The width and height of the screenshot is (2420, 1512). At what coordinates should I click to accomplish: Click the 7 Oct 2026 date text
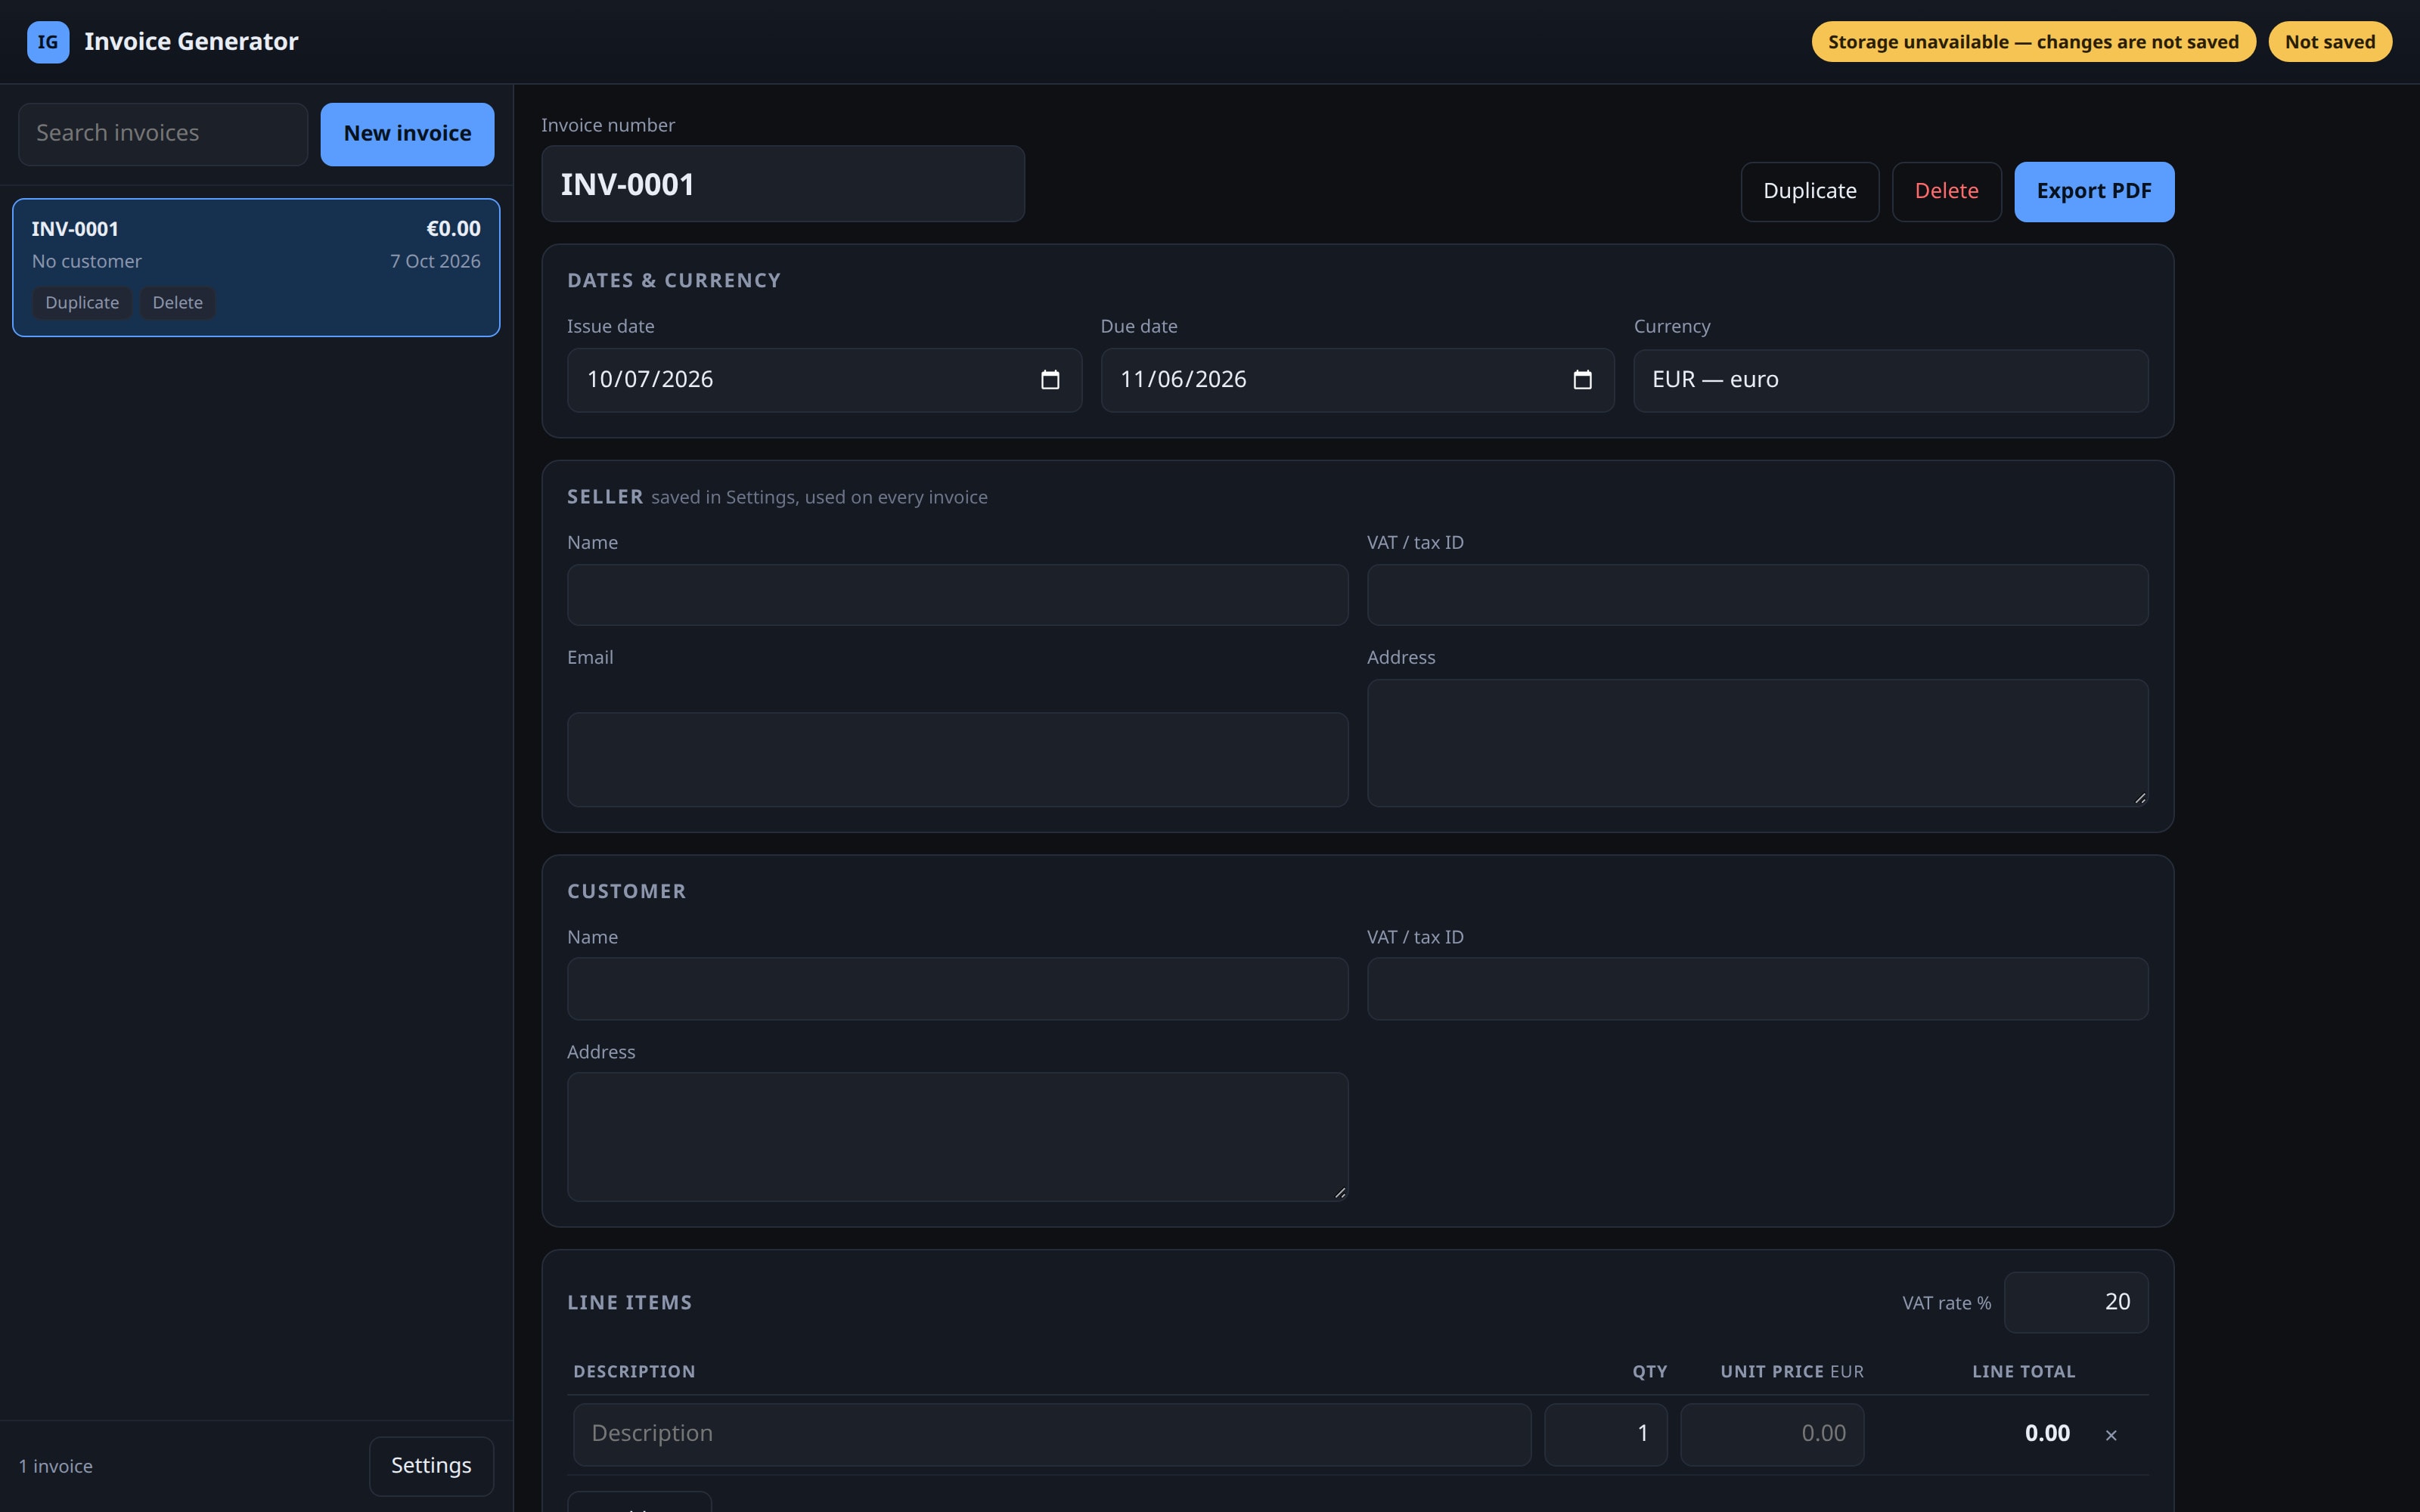point(435,261)
